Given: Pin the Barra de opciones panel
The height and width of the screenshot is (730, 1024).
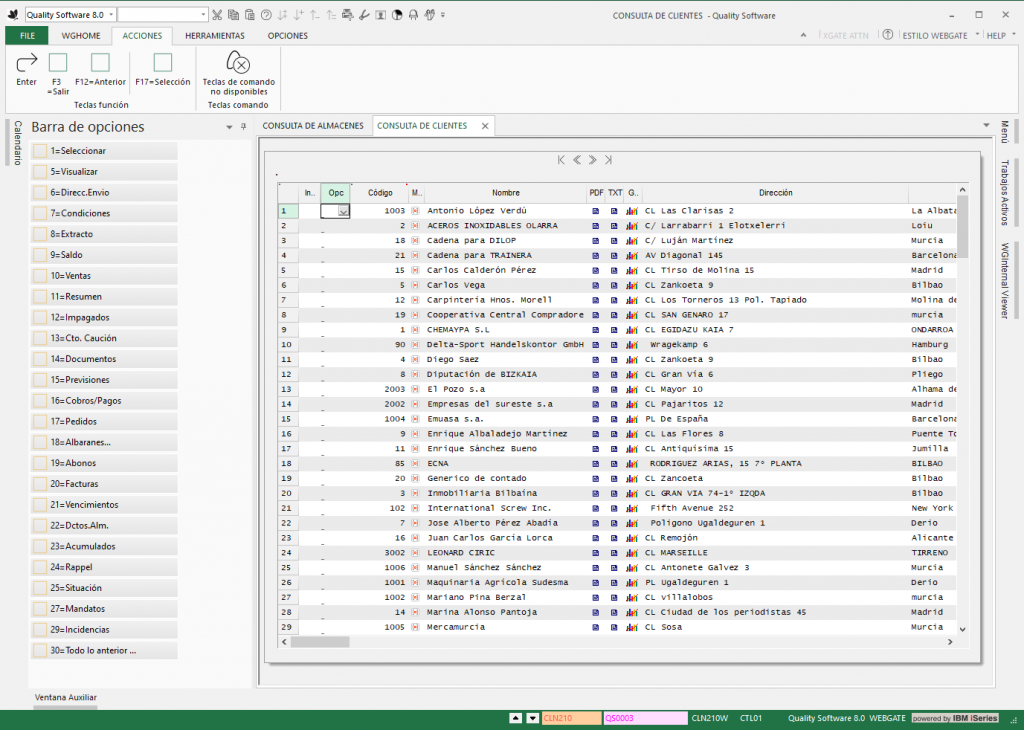Looking at the screenshot, I should pyautogui.click(x=244, y=127).
